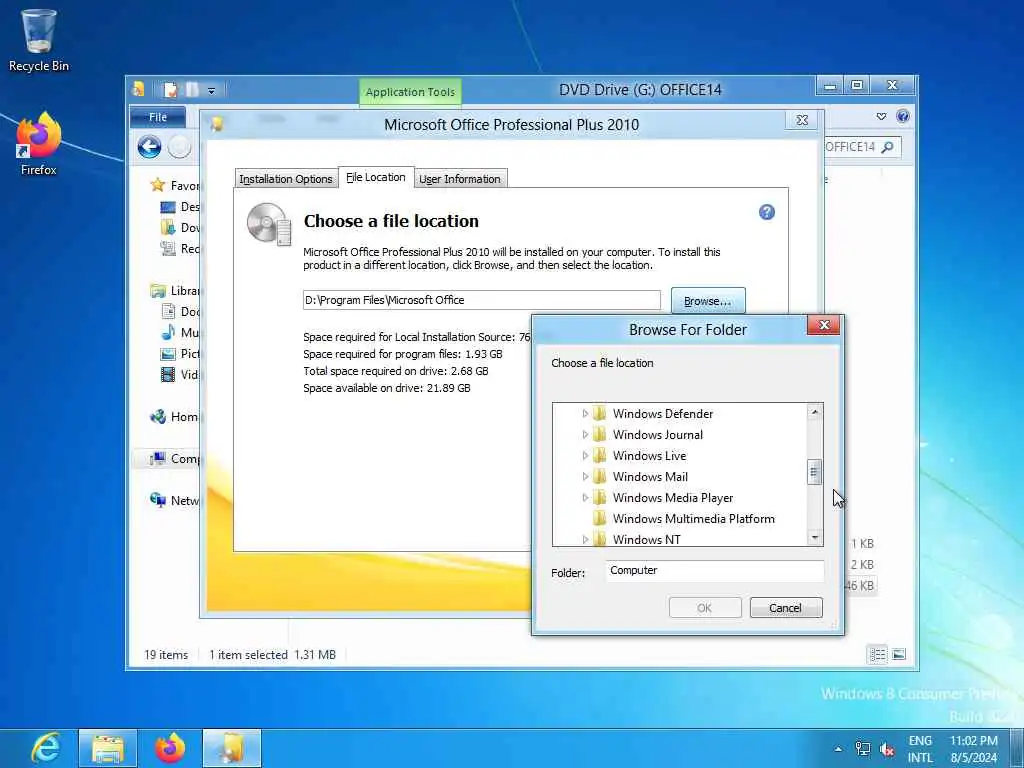
Task: Click Windows Defender folder icon
Action: coord(599,413)
